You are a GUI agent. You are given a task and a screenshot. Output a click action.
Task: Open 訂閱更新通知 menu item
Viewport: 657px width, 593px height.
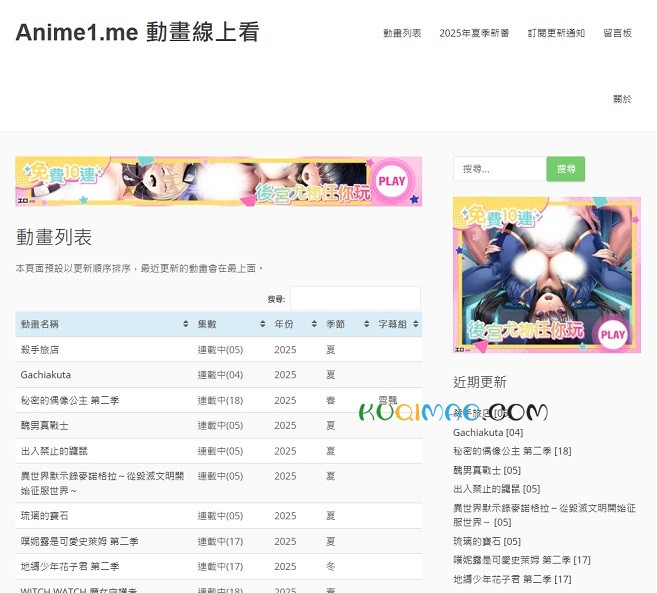tap(556, 33)
